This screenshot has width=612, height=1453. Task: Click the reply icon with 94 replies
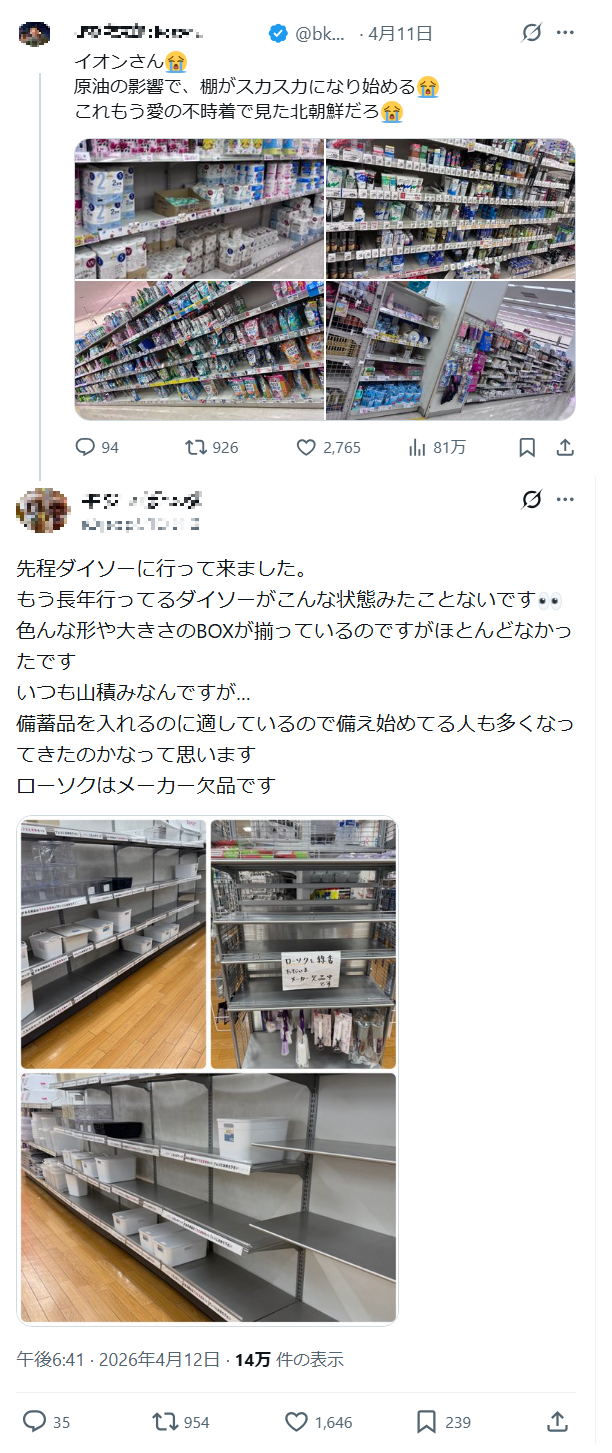[x=86, y=447]
